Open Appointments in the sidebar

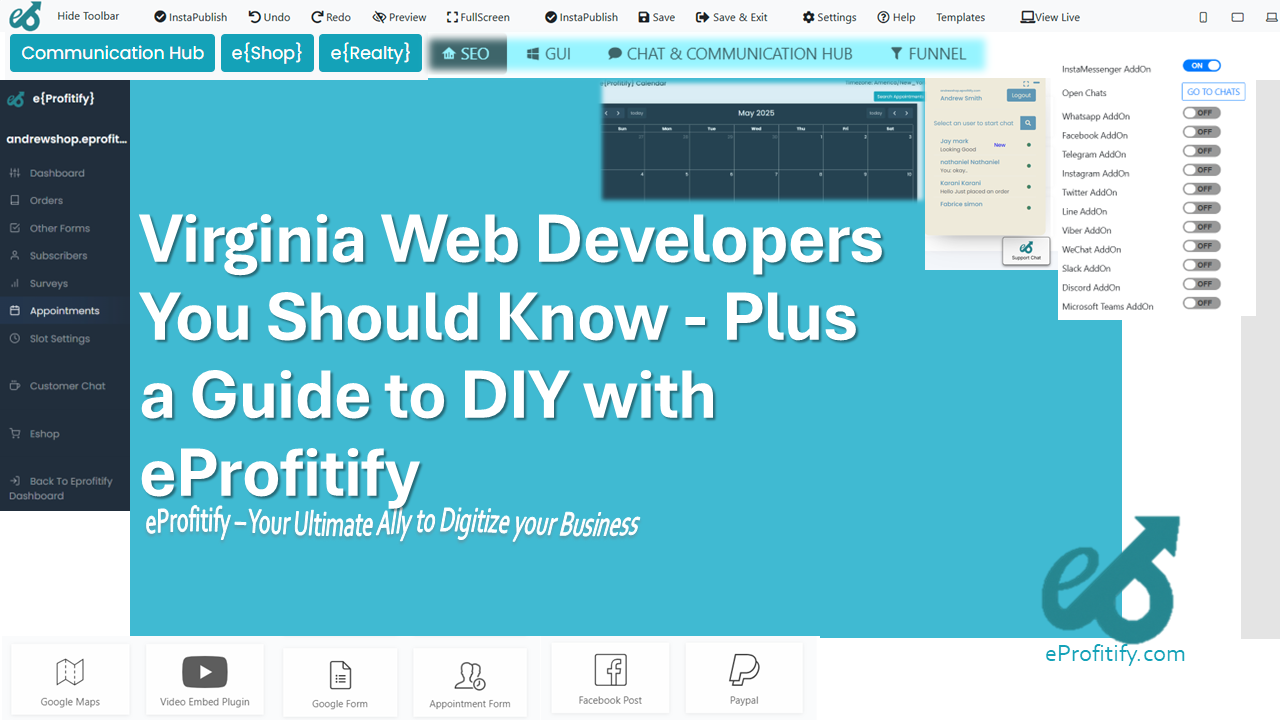[x=64, y=311]
